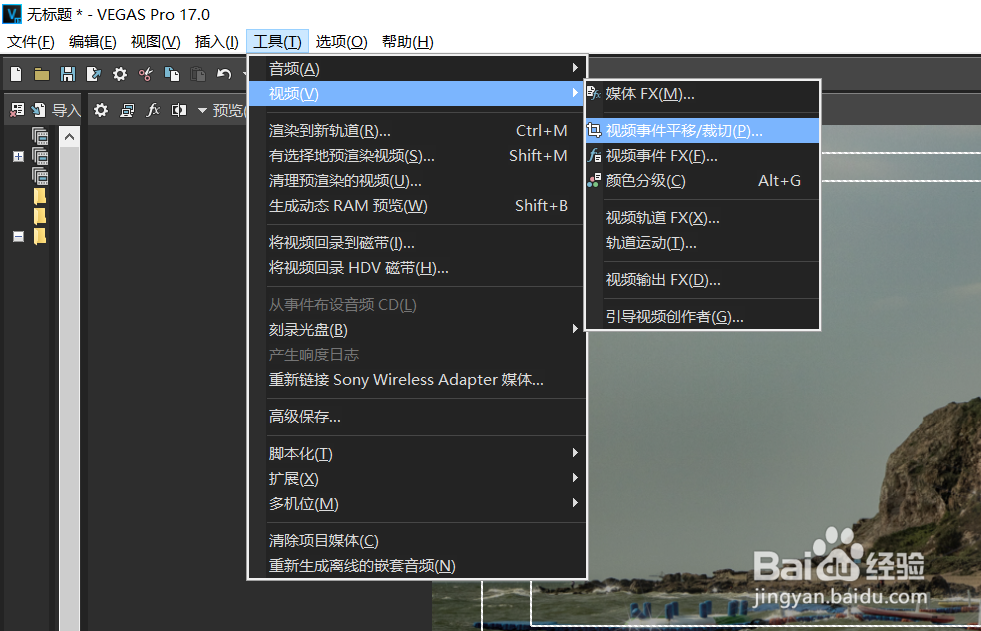Click the color grading icon beside 颜色分级

(x=594, y=181)
